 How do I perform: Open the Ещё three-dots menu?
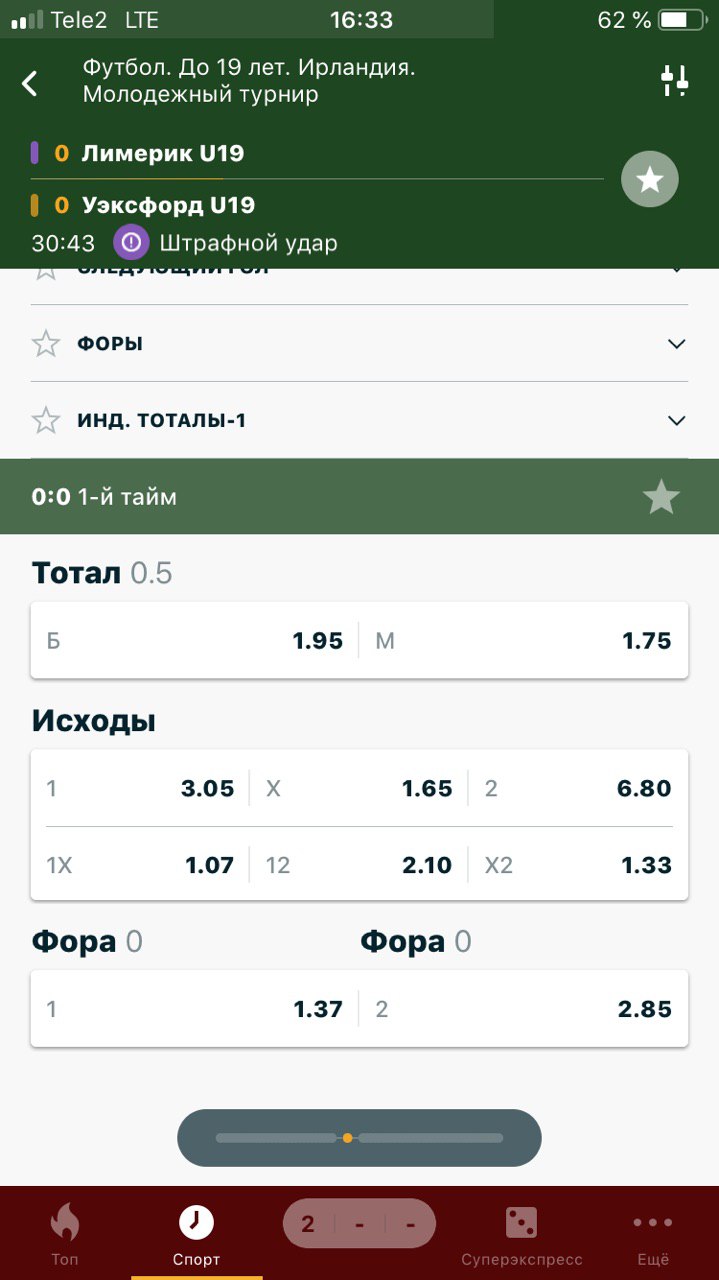653,1231
